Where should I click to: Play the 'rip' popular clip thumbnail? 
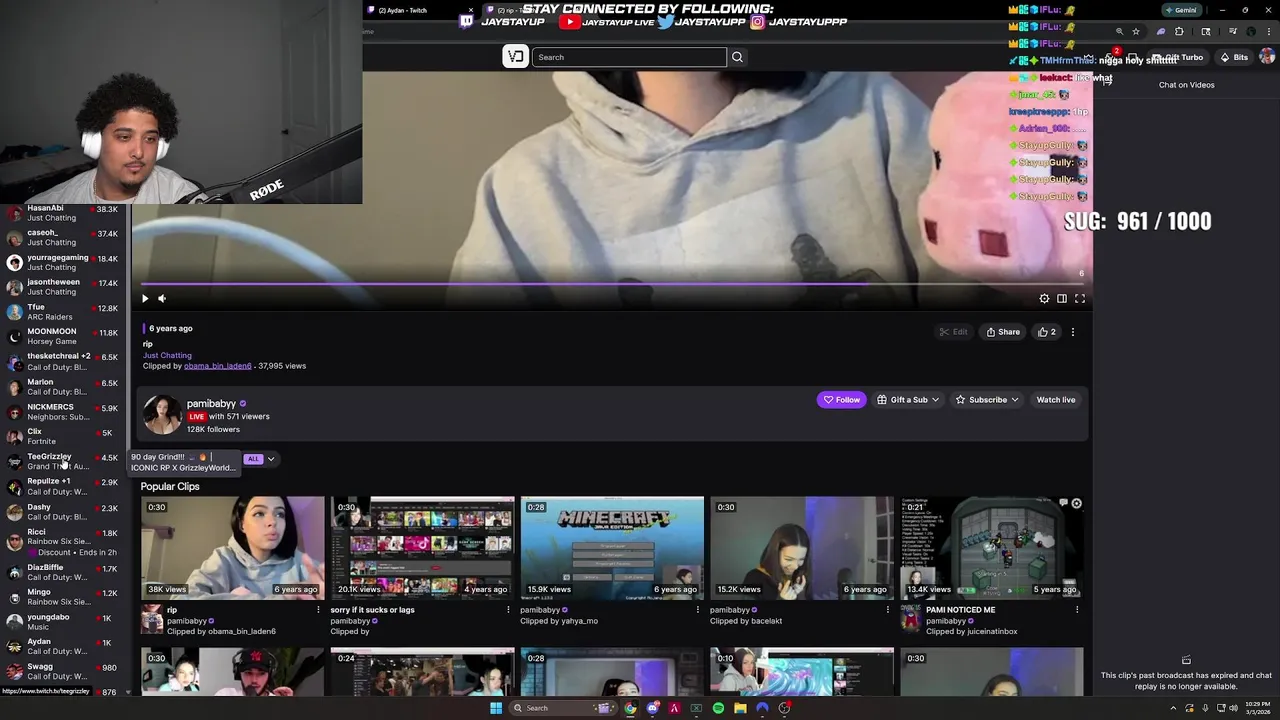pos(232,548)
